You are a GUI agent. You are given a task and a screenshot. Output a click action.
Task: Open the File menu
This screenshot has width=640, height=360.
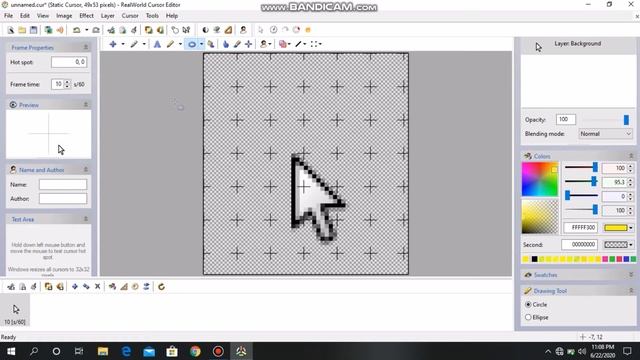[x=8, y=16]
